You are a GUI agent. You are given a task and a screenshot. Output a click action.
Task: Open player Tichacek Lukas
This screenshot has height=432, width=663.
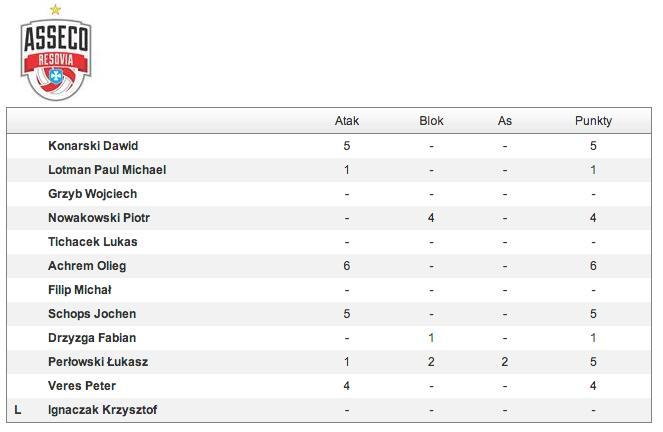[x=93, y=242]
